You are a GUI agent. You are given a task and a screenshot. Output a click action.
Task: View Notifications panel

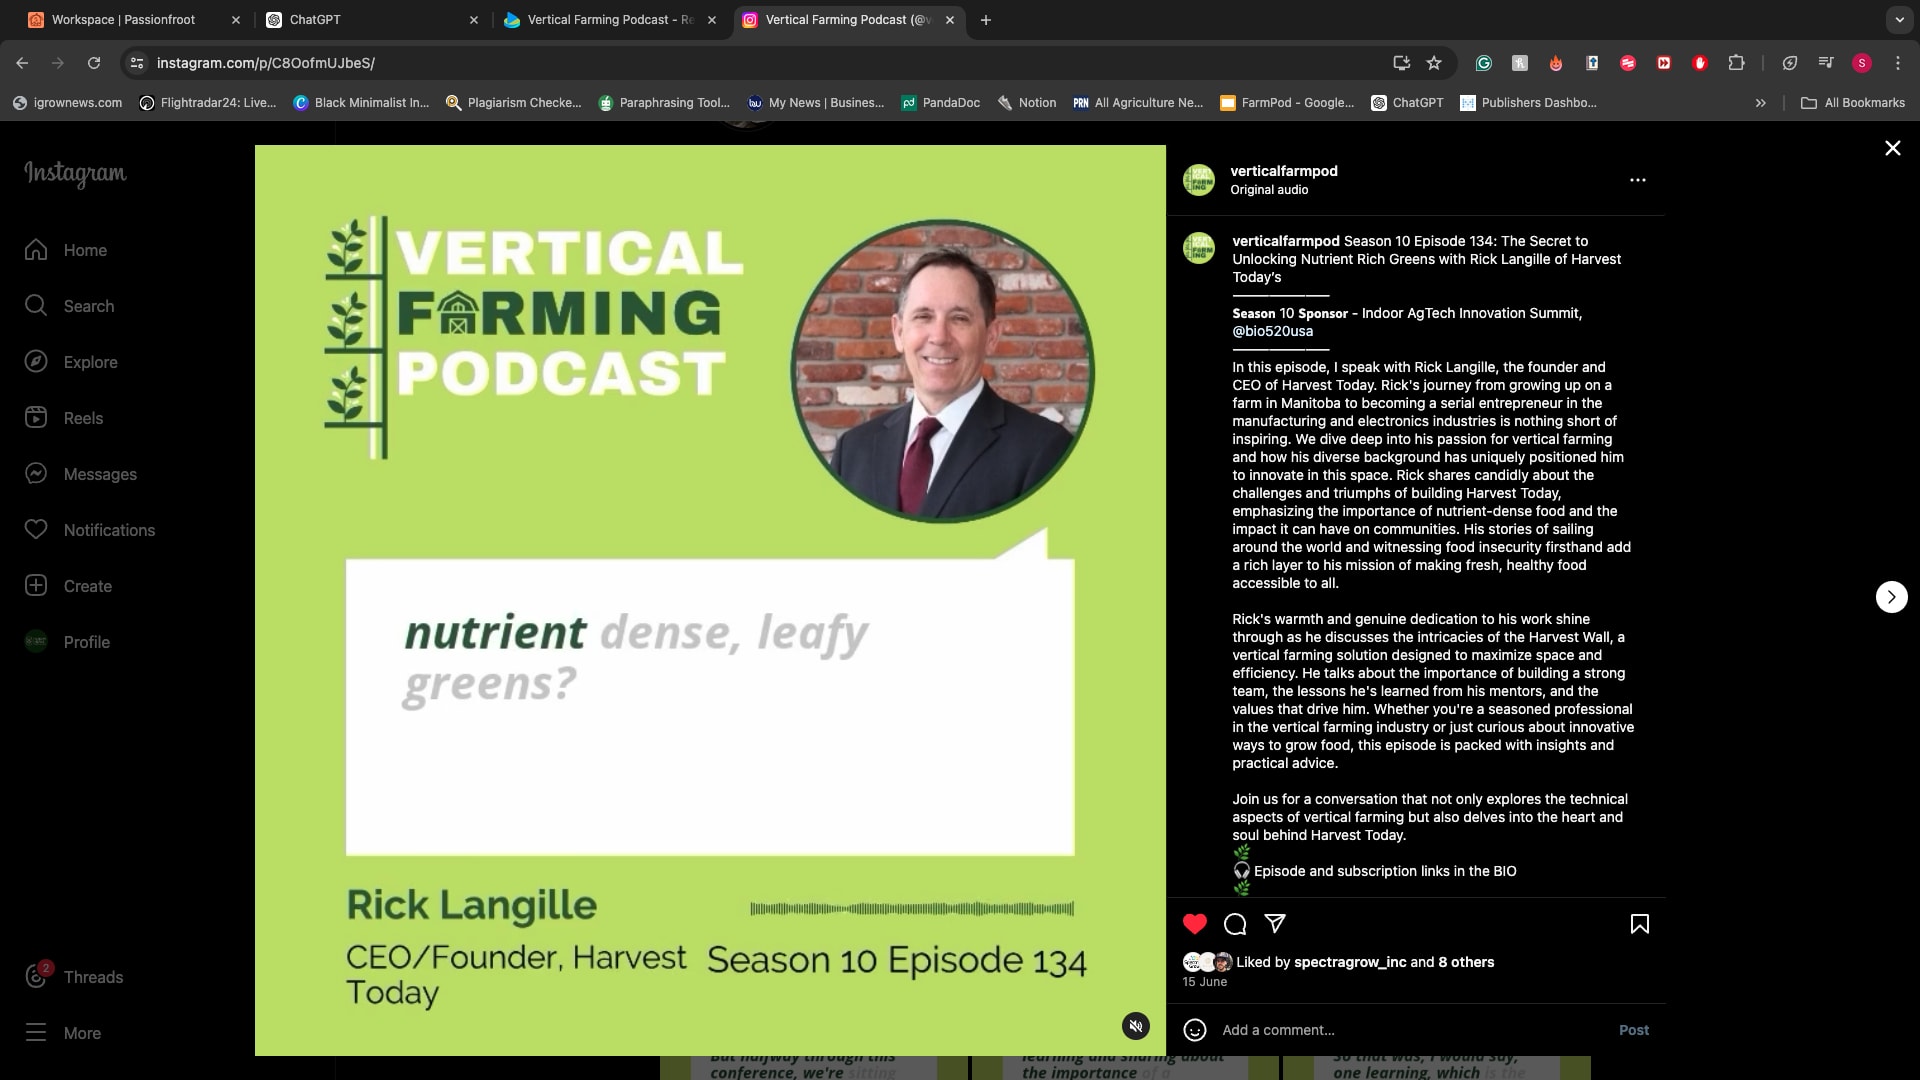pos(90,530)
